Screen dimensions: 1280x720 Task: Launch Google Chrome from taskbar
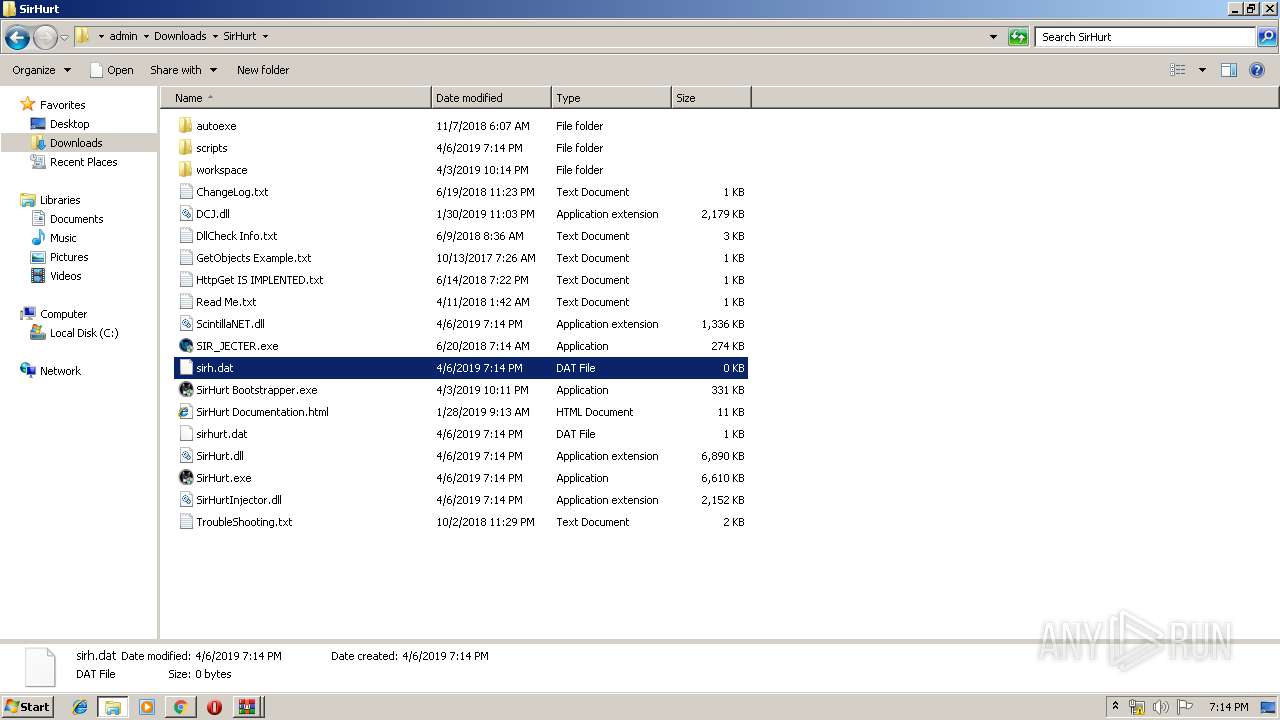click(x=180, y=707)
